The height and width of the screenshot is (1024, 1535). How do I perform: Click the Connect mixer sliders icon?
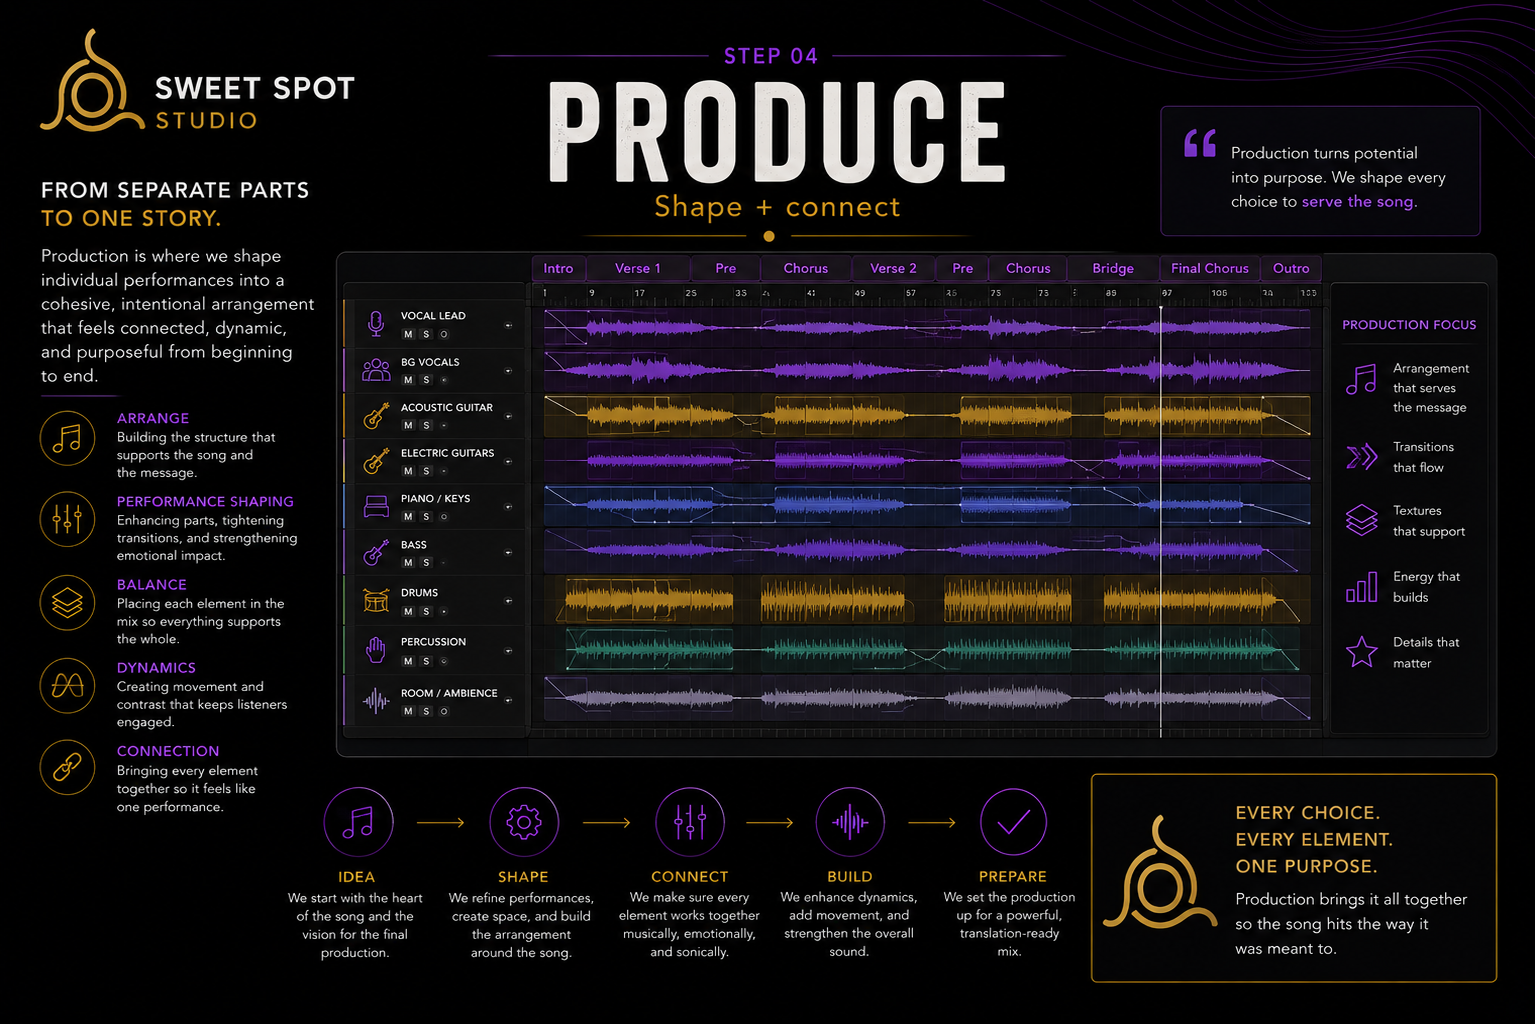pyautogui.click(x=689, y=822)
